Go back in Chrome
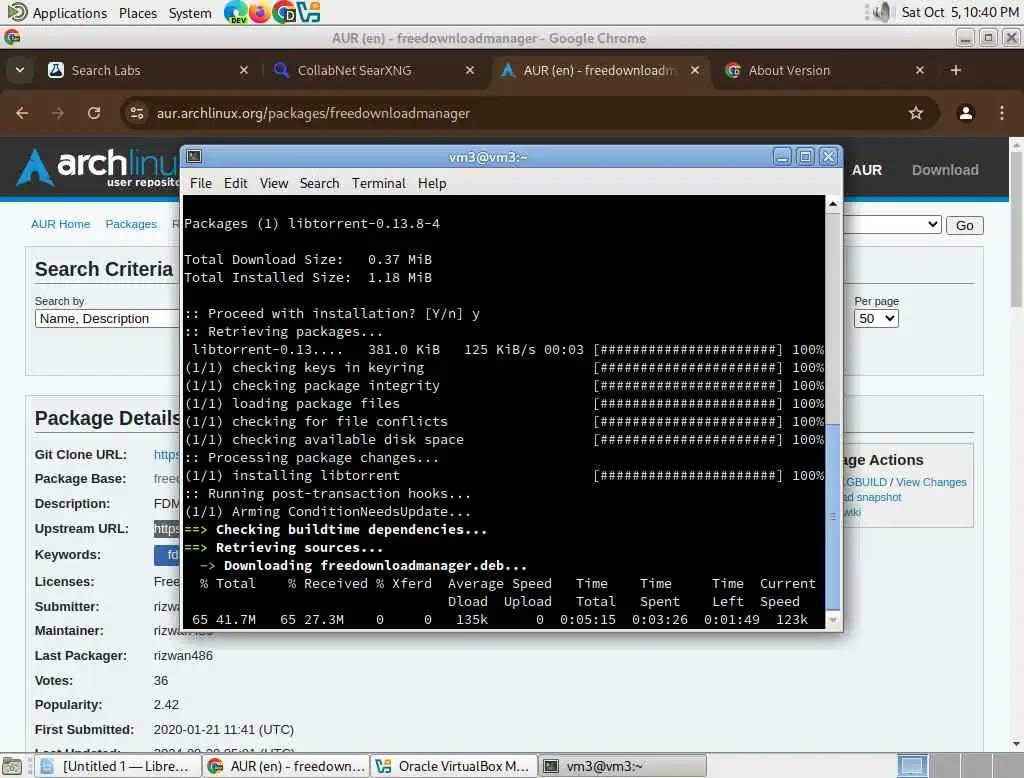Image resolution: width=1024 pixels, height=778 pixels. pyautogui.click(x=22, y=113)
